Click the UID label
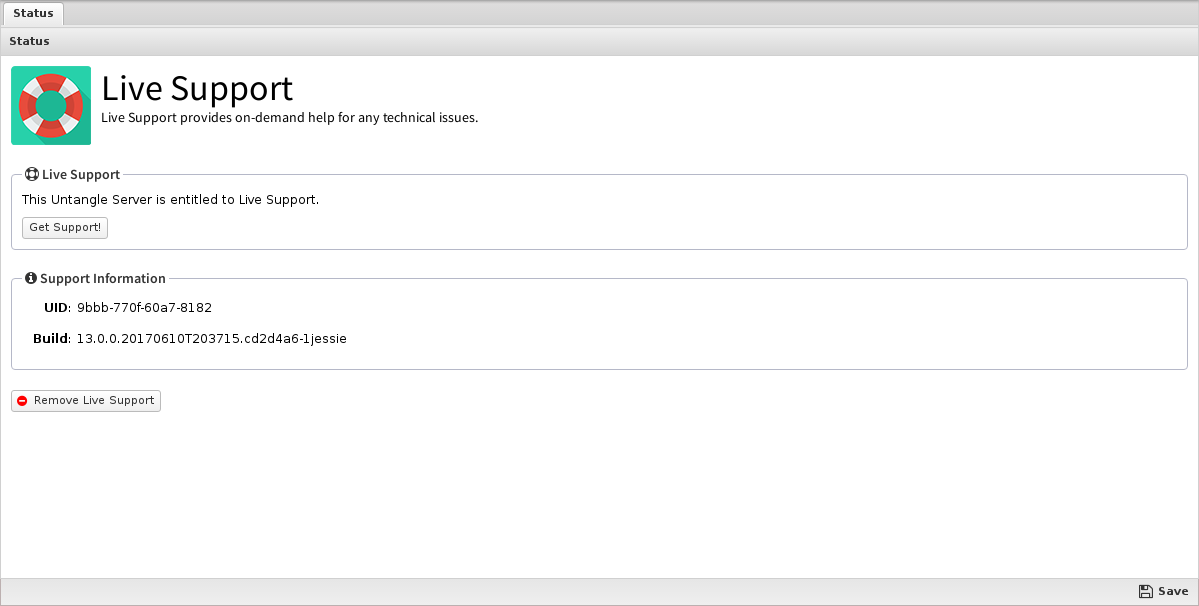 pos(57,308)
